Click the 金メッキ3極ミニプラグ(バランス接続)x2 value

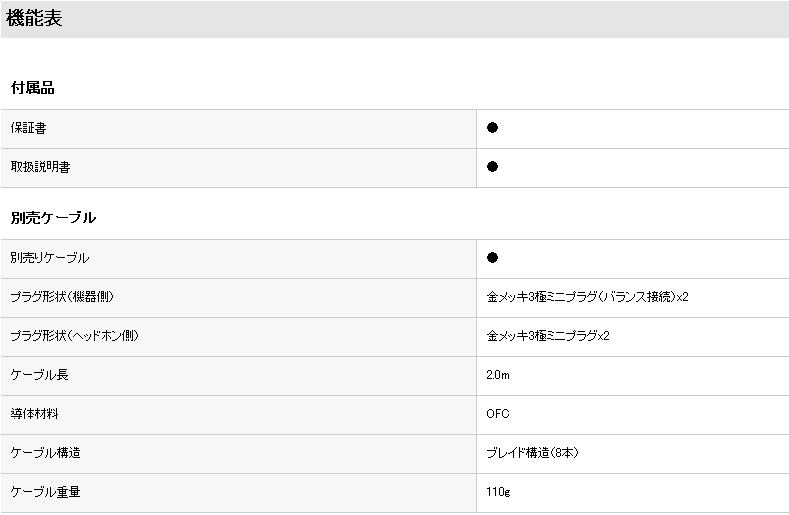(587, 297)
